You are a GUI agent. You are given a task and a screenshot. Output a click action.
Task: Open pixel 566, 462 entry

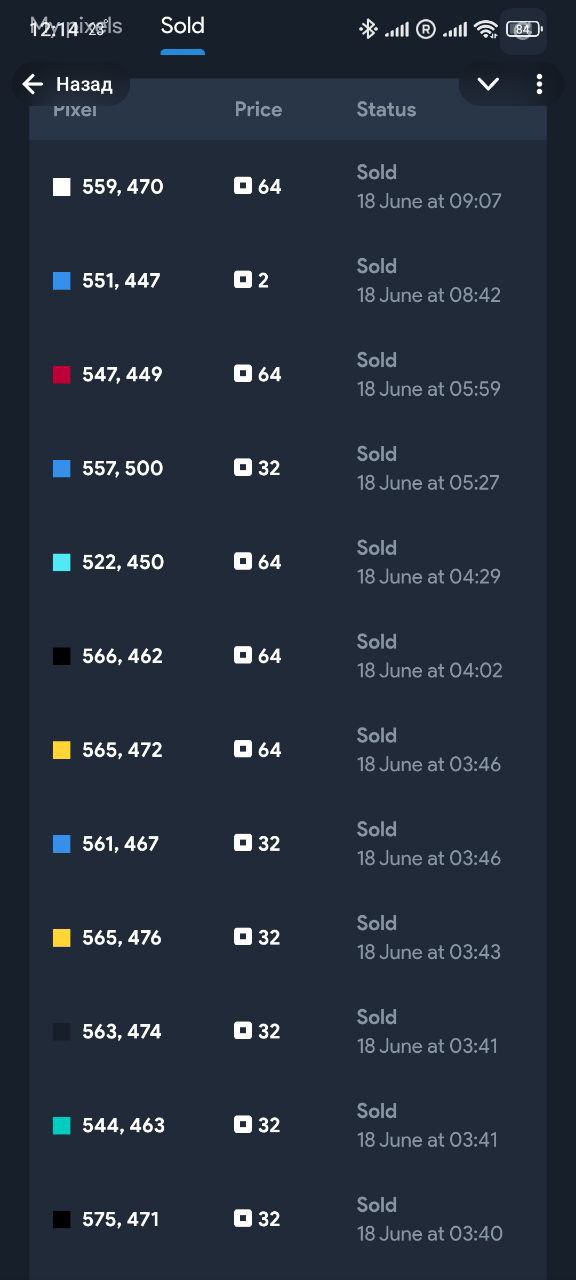(288, 656)
